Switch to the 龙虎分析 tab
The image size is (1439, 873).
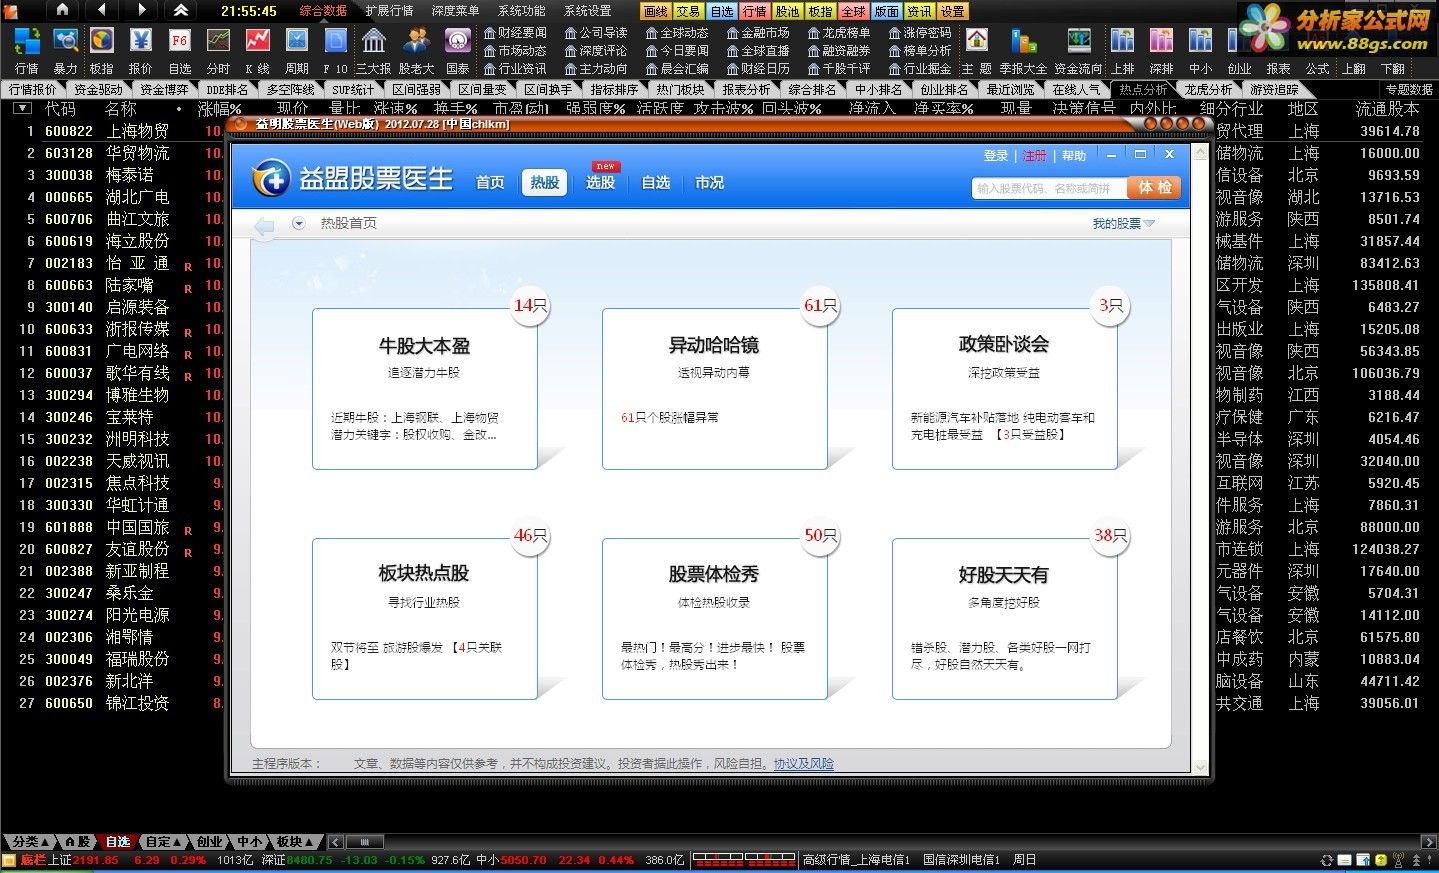pos(1208,89)
